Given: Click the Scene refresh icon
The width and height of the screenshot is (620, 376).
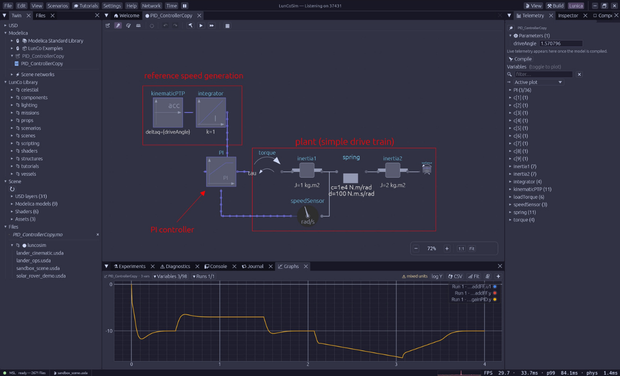Looking at the screenshot, I should [12, 189].
